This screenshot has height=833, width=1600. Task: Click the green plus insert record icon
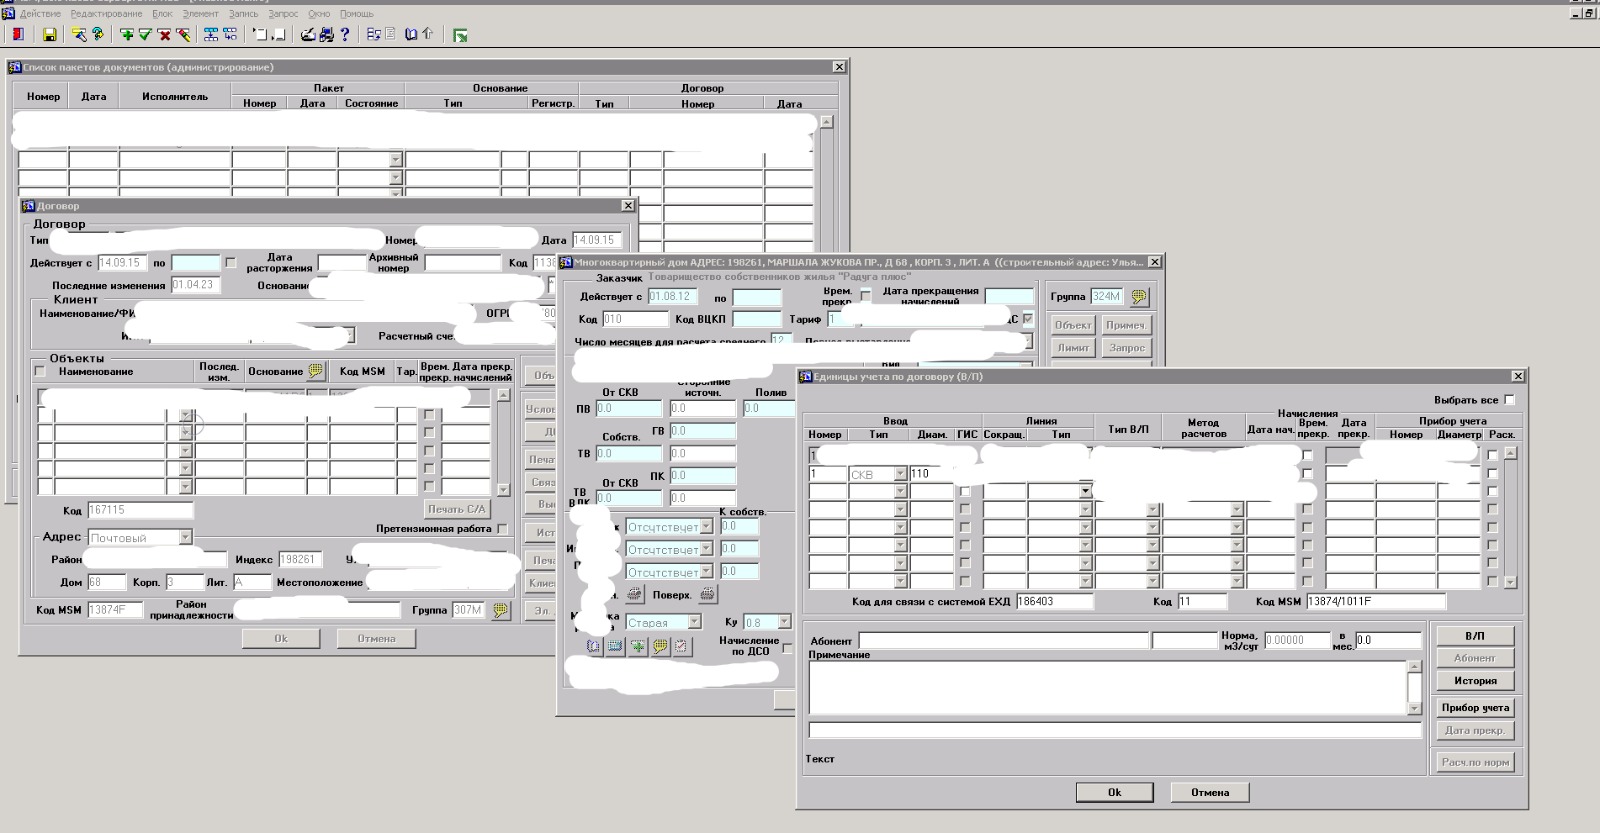[x=127, y=35]
